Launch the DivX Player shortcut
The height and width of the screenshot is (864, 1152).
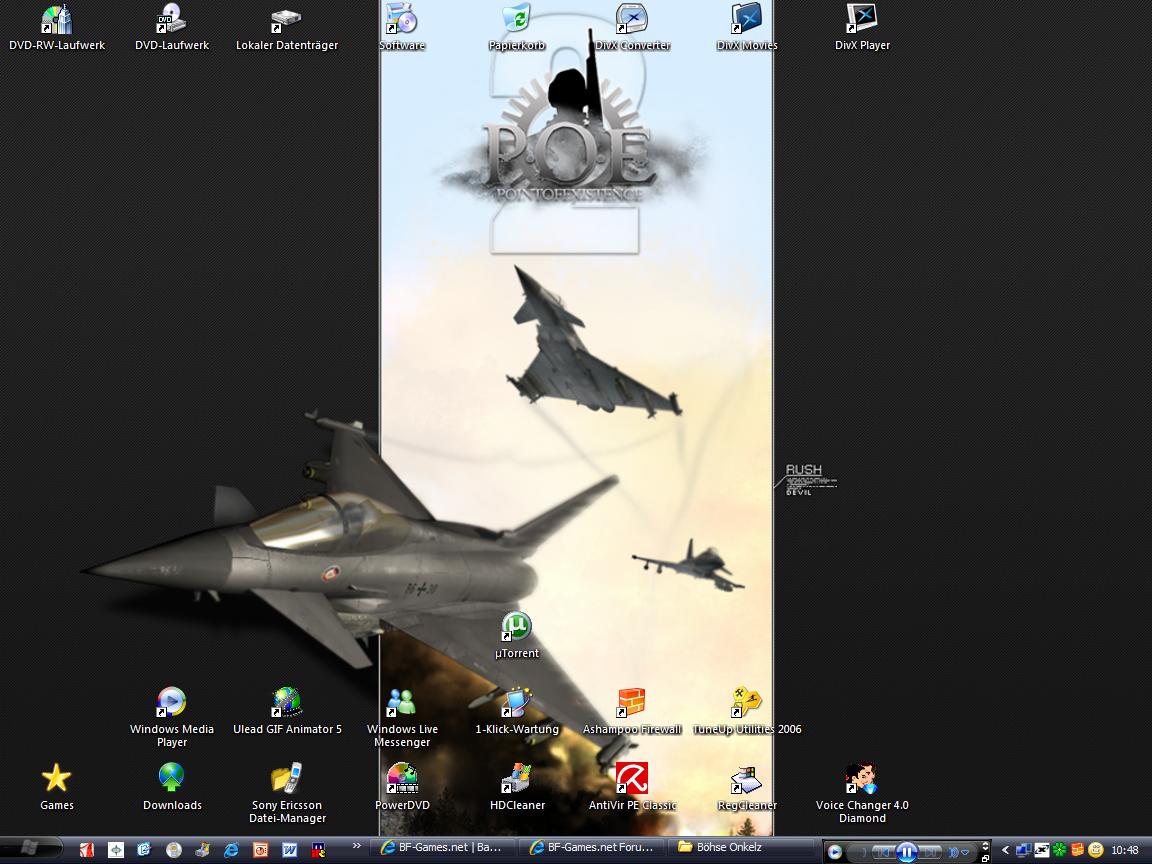[x=862, y=28]
